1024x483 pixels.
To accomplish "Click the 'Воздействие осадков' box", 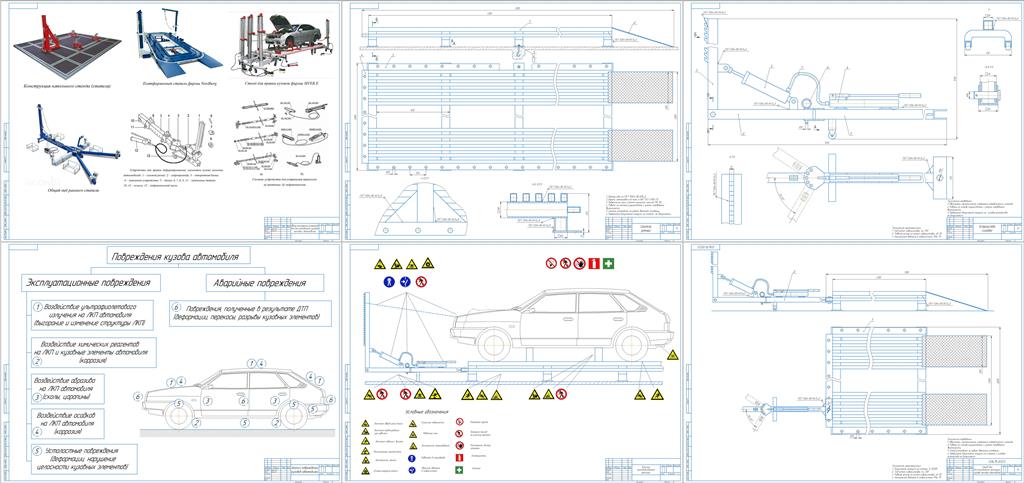I will [x=68, y=424].
